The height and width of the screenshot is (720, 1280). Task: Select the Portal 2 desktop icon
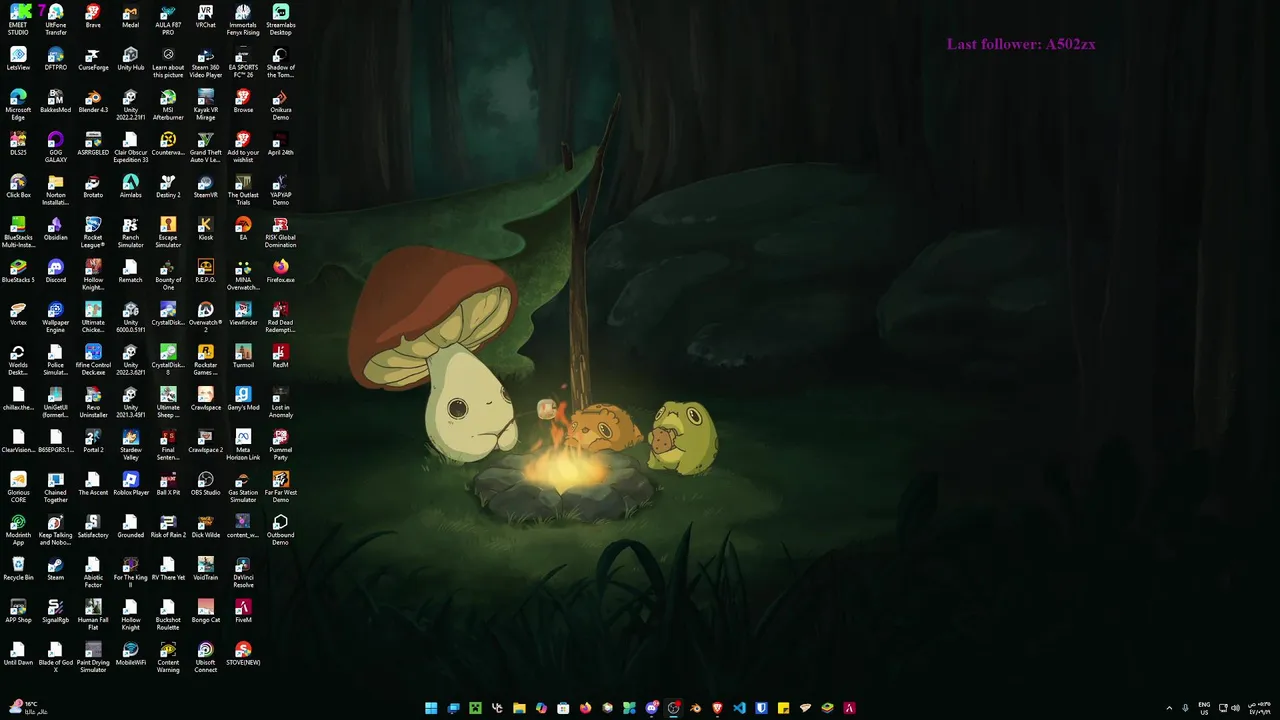coord(93,442)
